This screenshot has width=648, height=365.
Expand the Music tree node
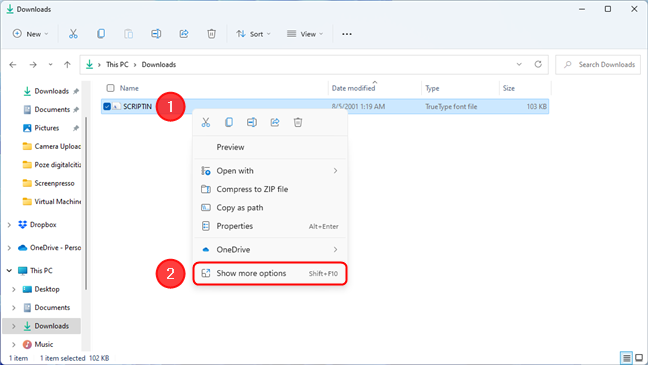14,344
